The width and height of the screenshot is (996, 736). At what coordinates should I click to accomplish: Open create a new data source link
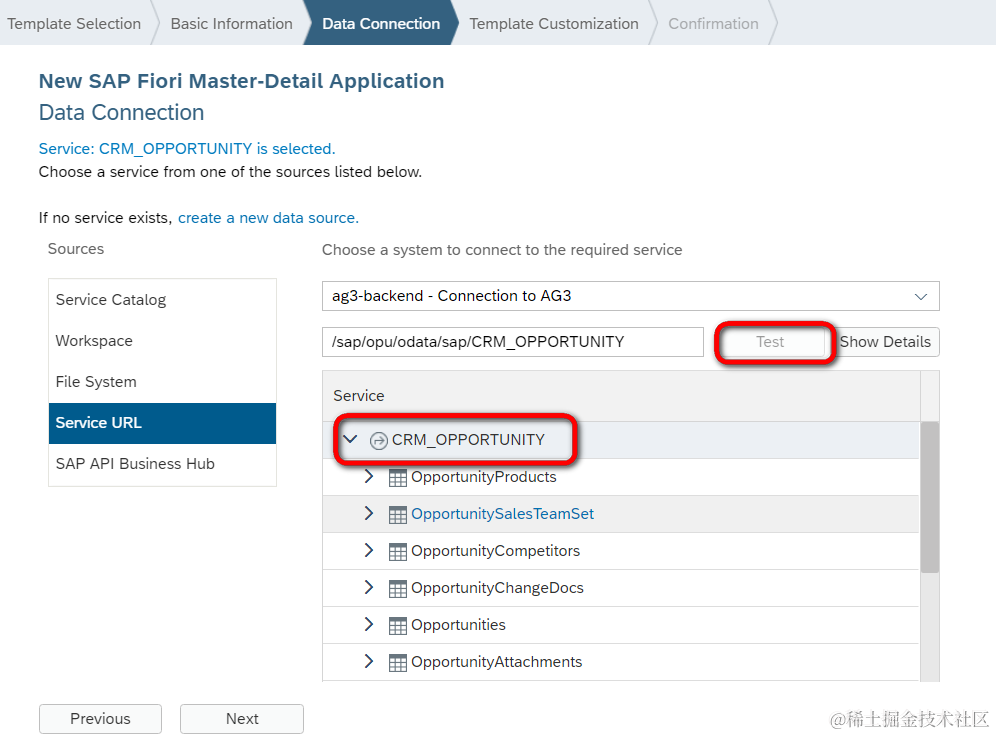tap(268, 218)
